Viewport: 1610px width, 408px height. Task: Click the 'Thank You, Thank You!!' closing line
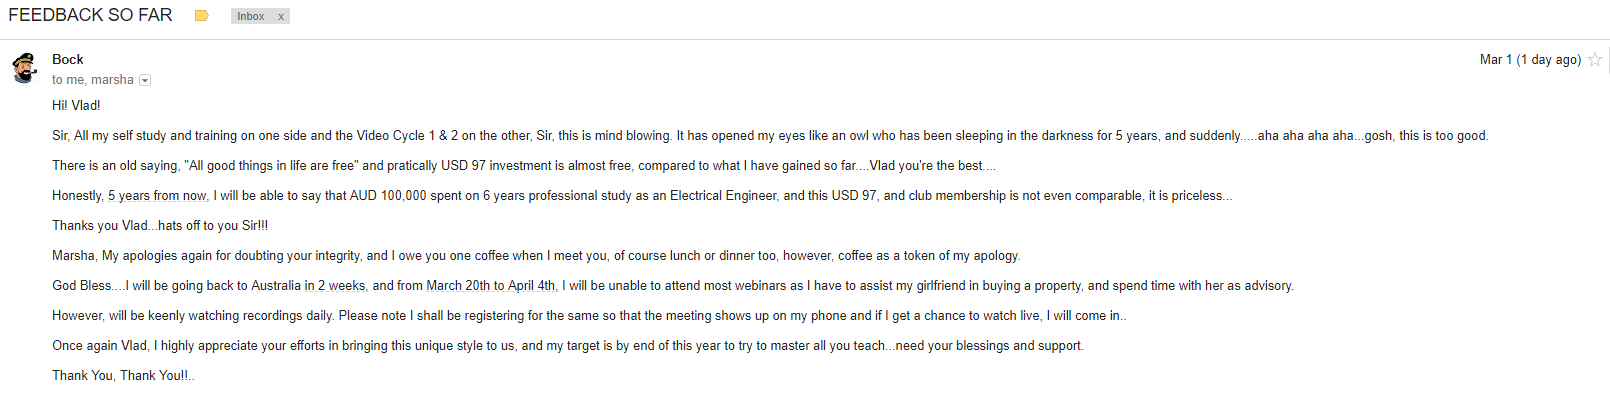123,375
